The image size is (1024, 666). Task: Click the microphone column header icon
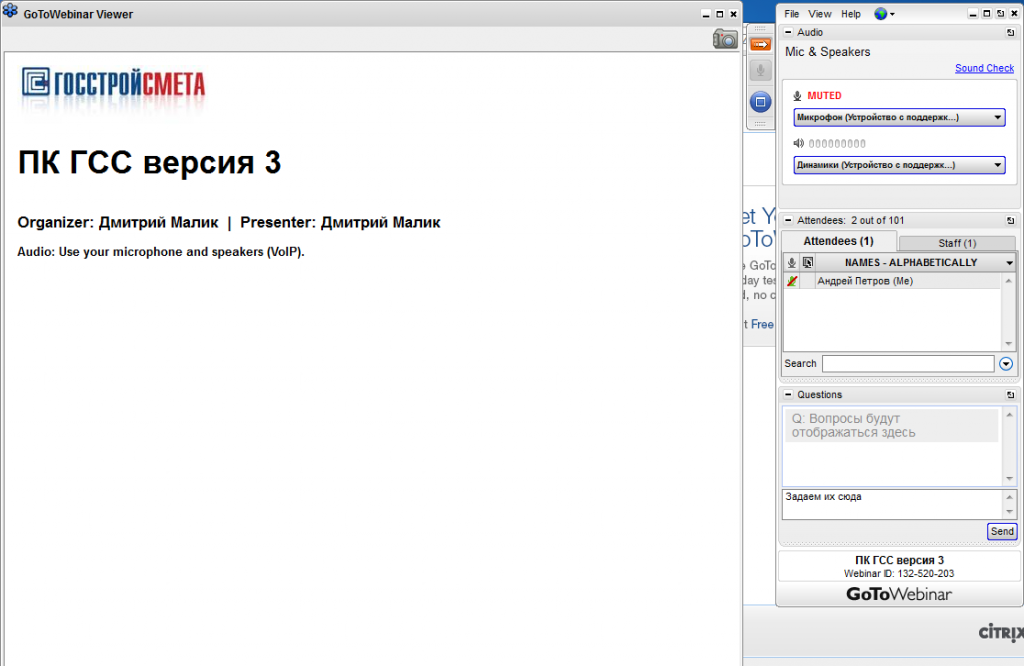pyautogui.click(x=792, y=262)
